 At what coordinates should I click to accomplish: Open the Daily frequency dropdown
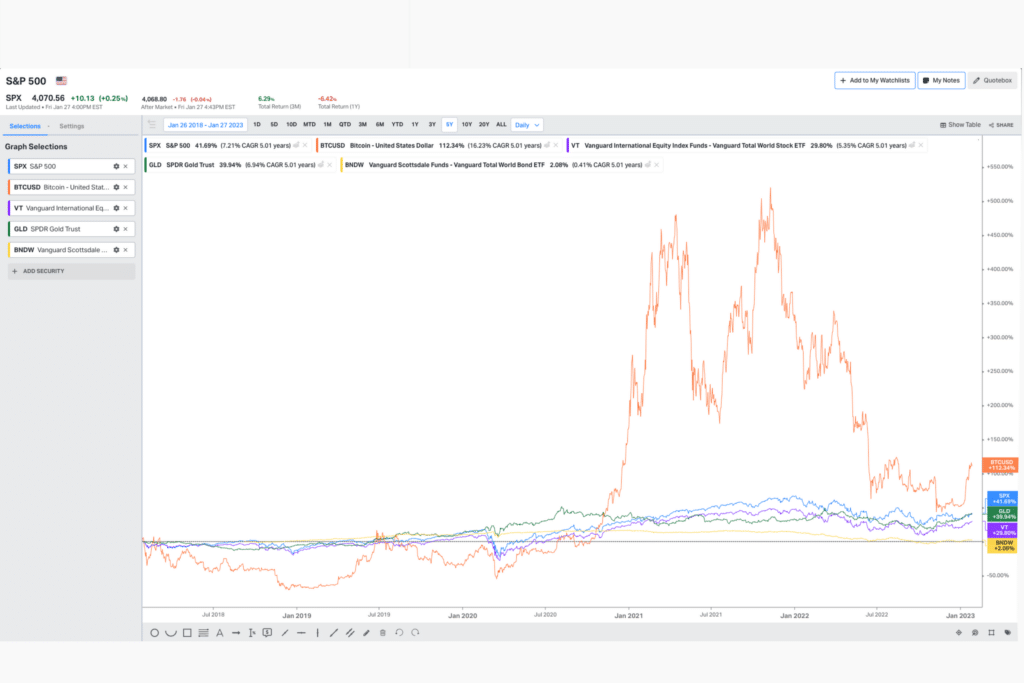point(527,125)
